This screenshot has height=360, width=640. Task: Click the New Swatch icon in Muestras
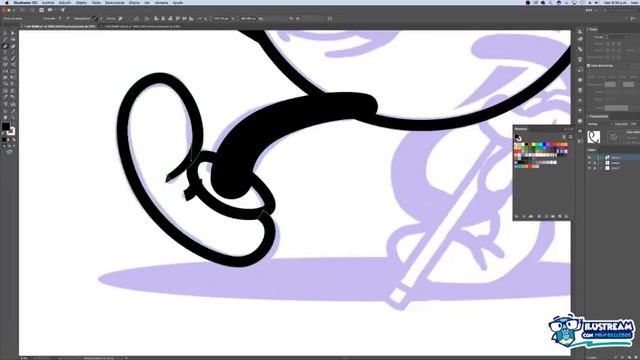(560, 216)
